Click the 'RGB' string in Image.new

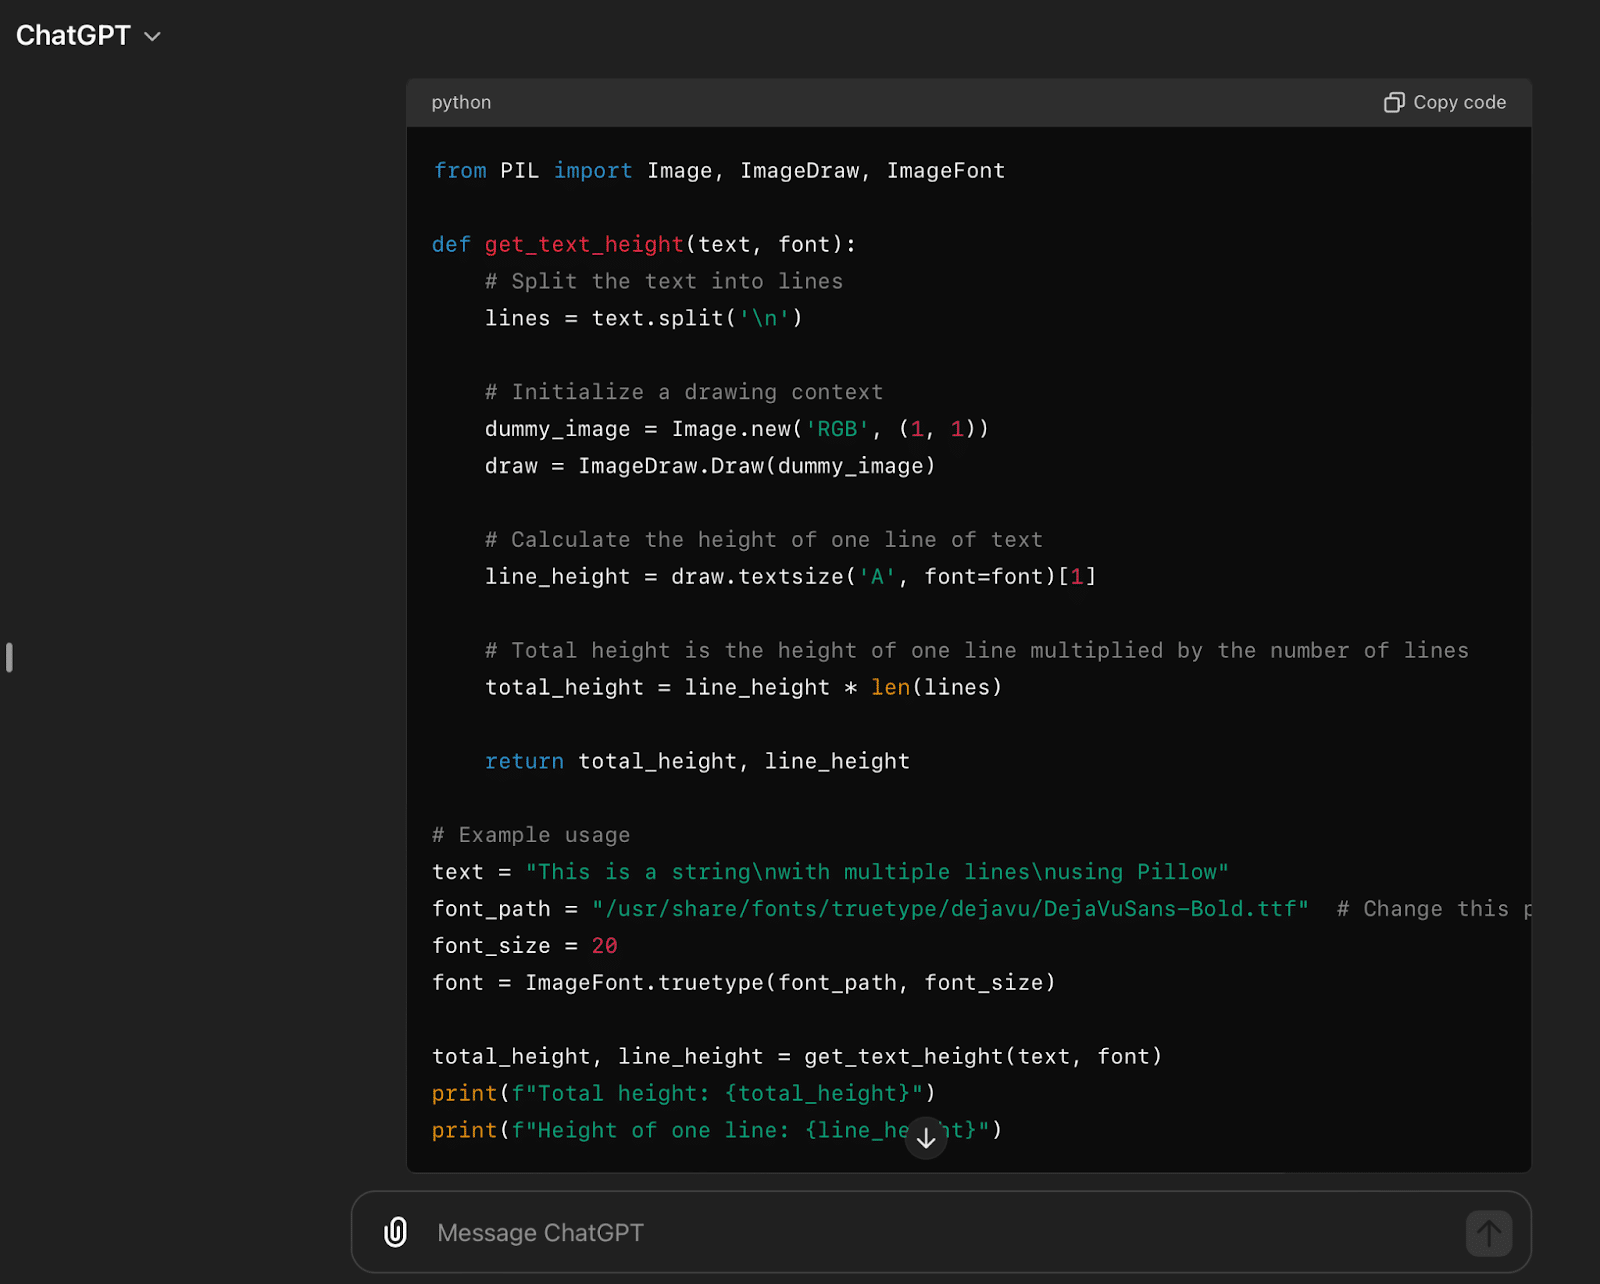pos(837,429)
